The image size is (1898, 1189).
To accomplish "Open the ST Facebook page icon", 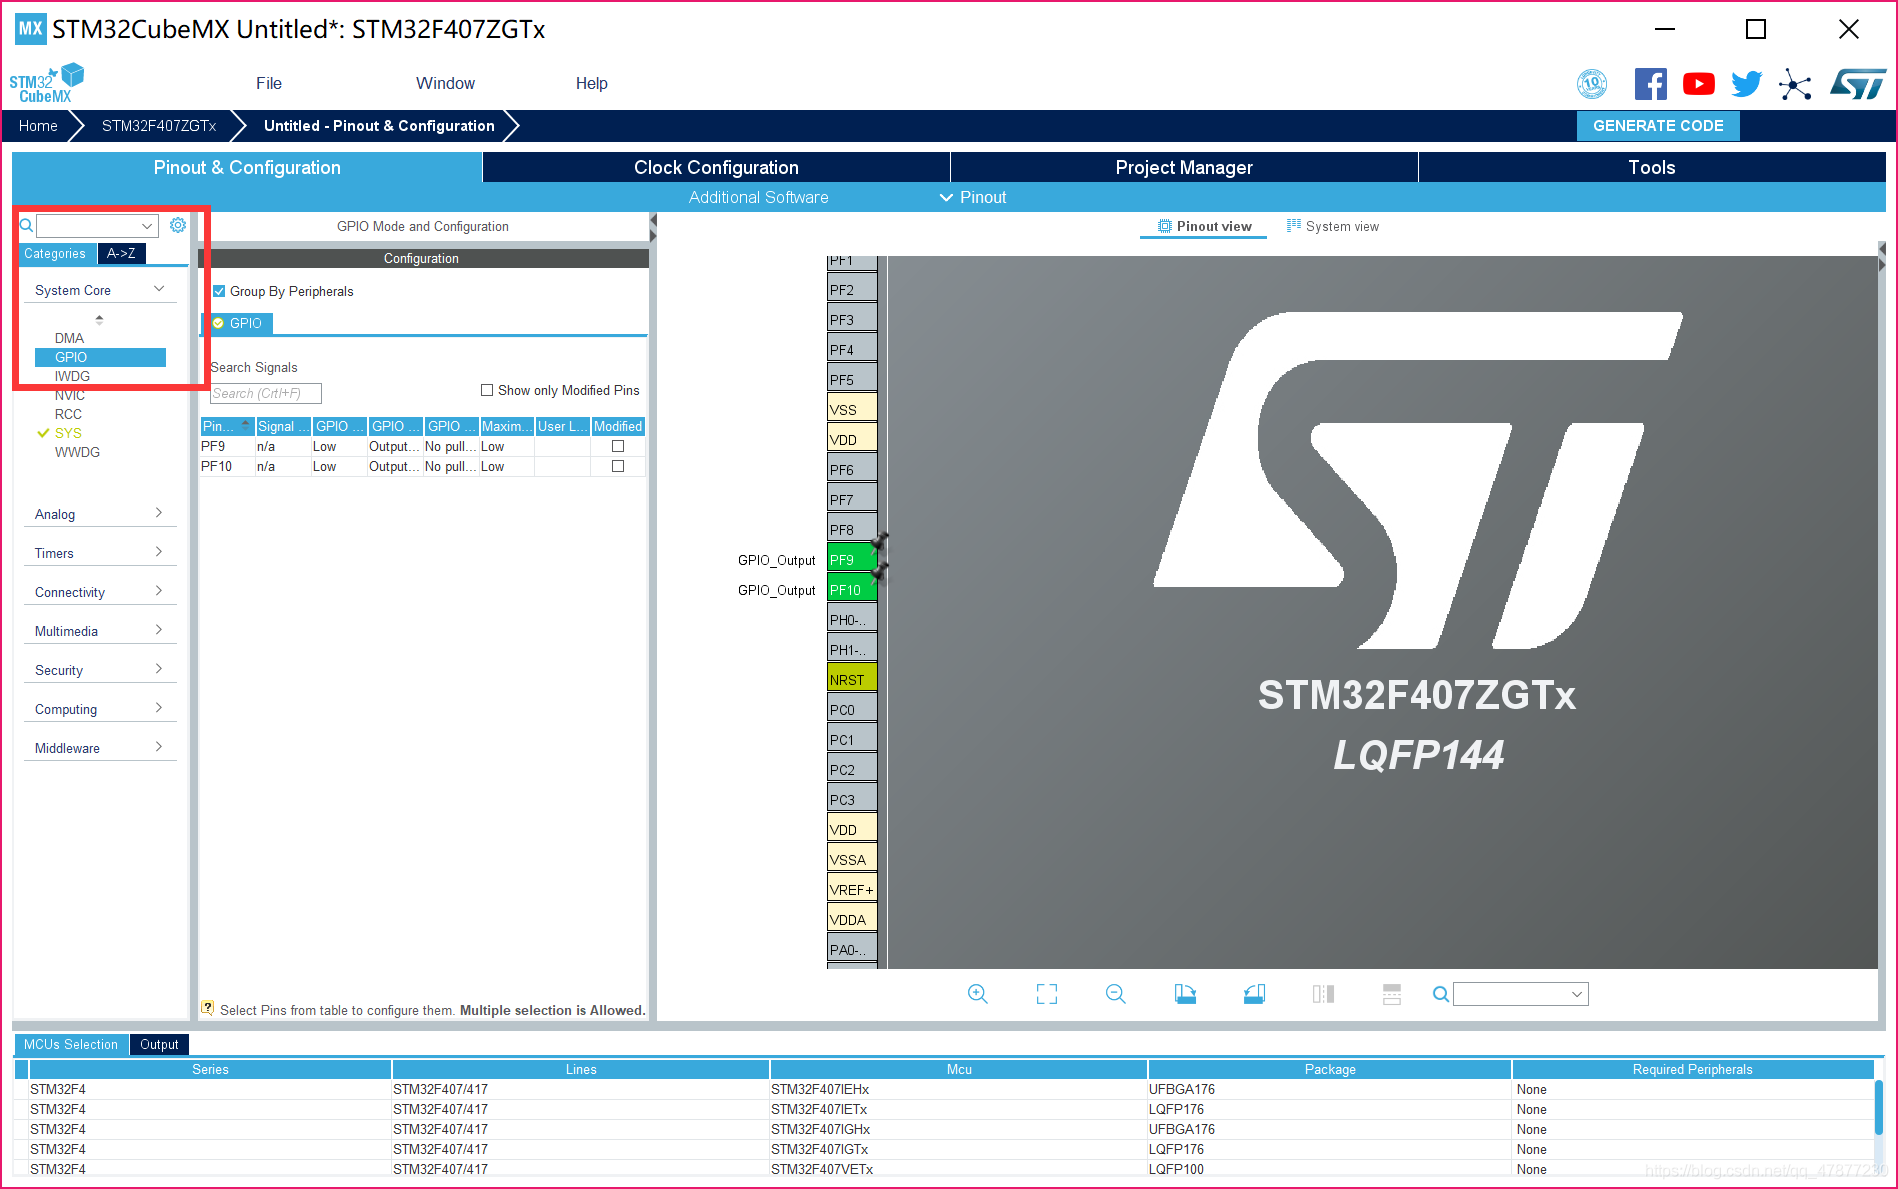I will tap(1650, 84).
